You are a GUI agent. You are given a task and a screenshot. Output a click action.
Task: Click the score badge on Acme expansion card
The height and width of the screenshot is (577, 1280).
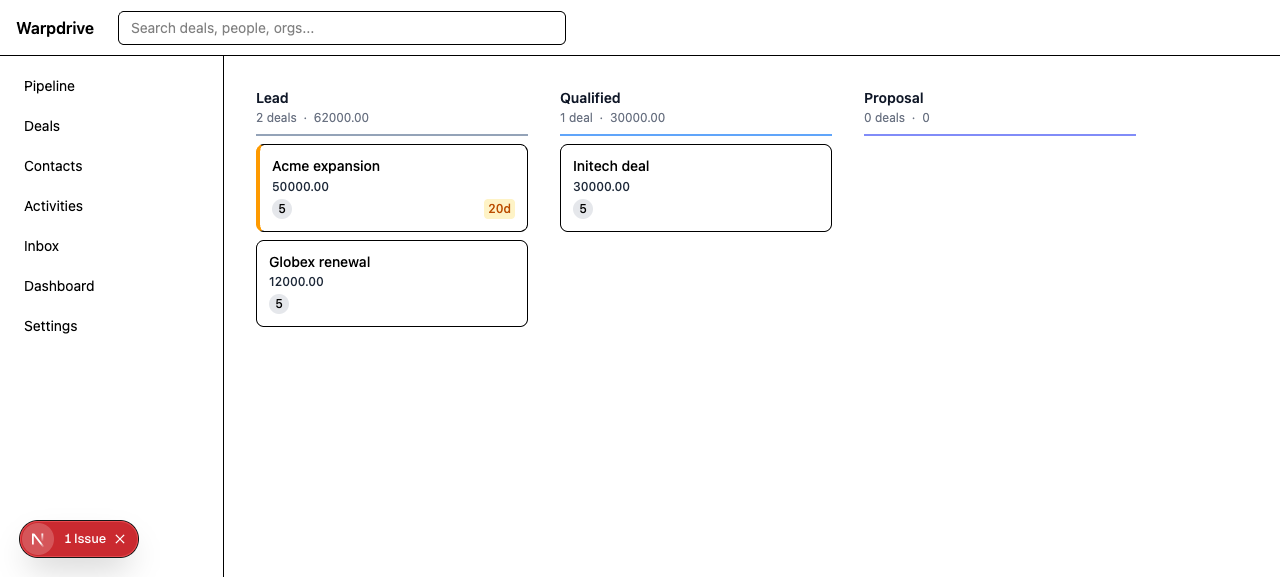tap(282, 209)
